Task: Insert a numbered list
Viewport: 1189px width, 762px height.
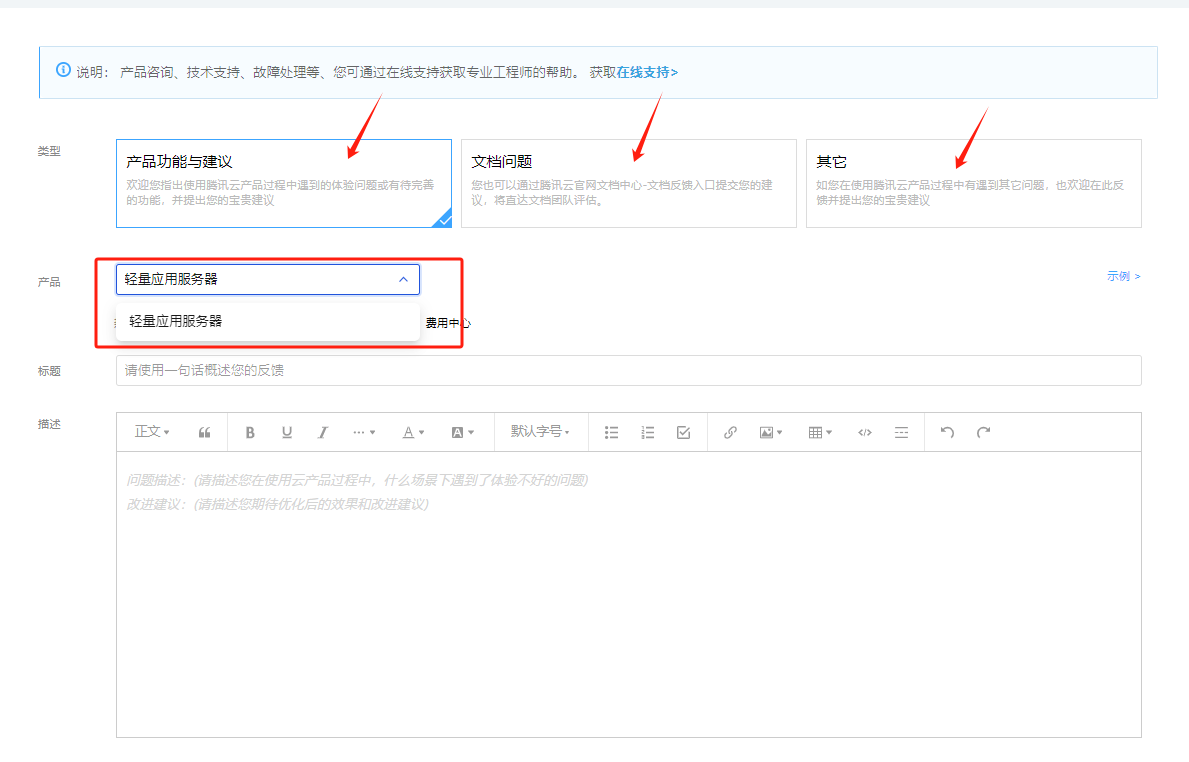Action: (648, 432)
